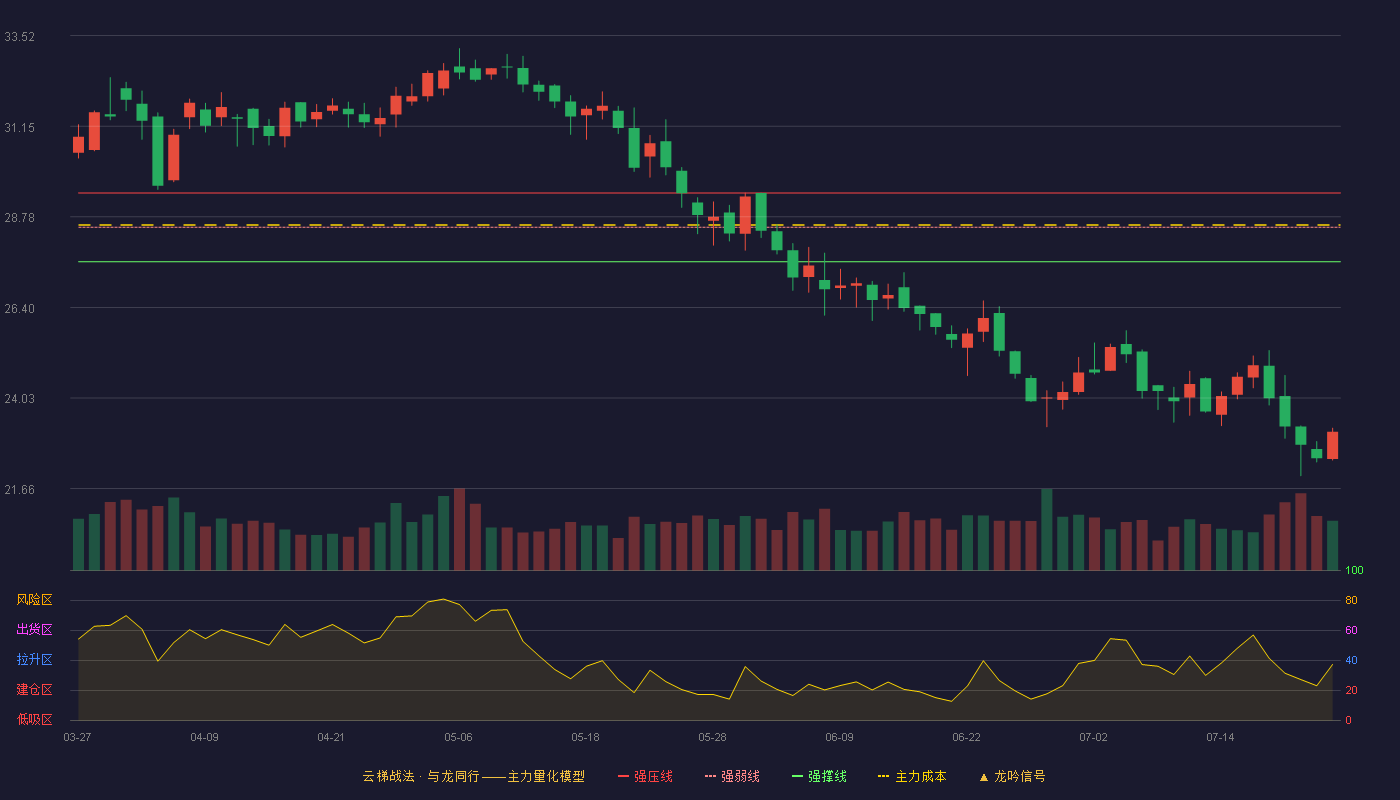This screenshot has height=800, width=1400.
Task: Click the 05-06 date label
Action: [x=458, y=737]
